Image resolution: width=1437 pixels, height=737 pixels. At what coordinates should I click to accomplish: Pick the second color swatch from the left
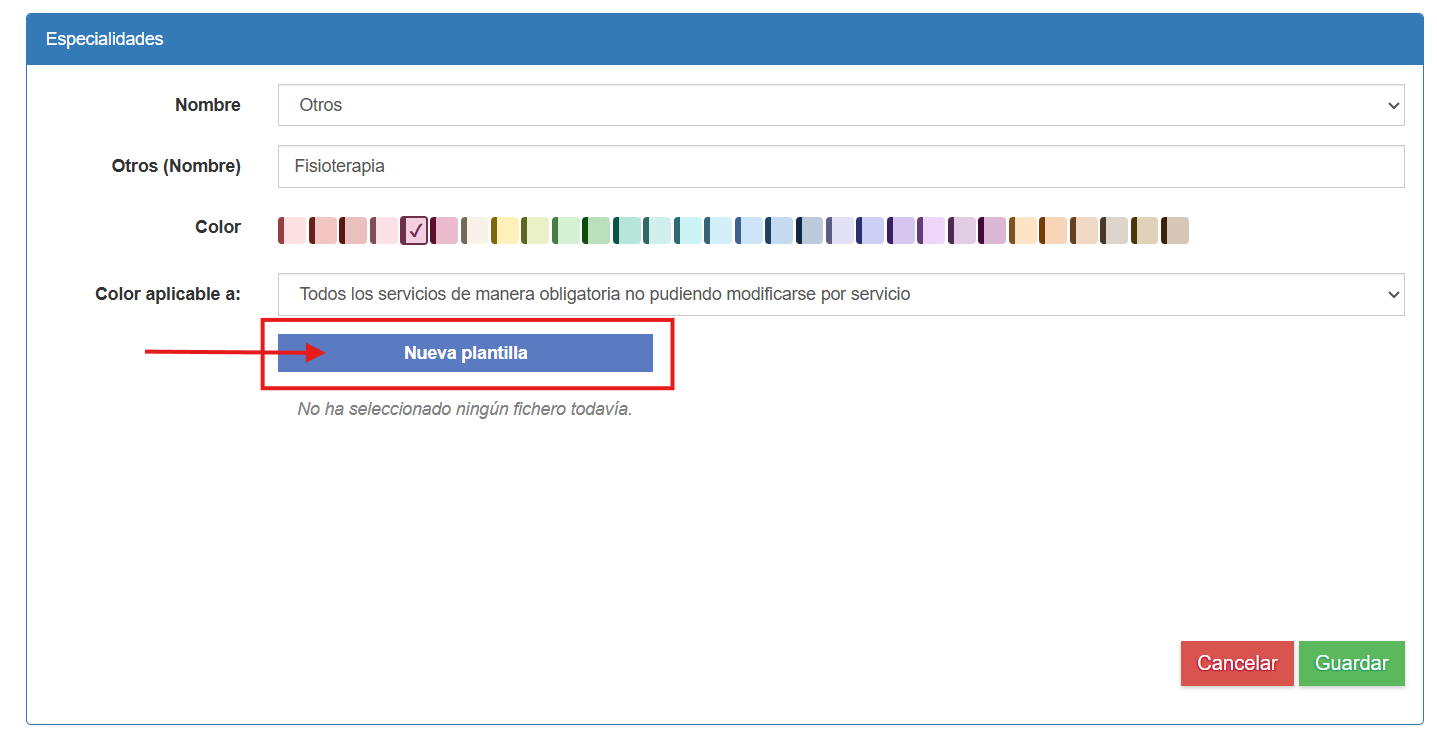pos(323,230)
